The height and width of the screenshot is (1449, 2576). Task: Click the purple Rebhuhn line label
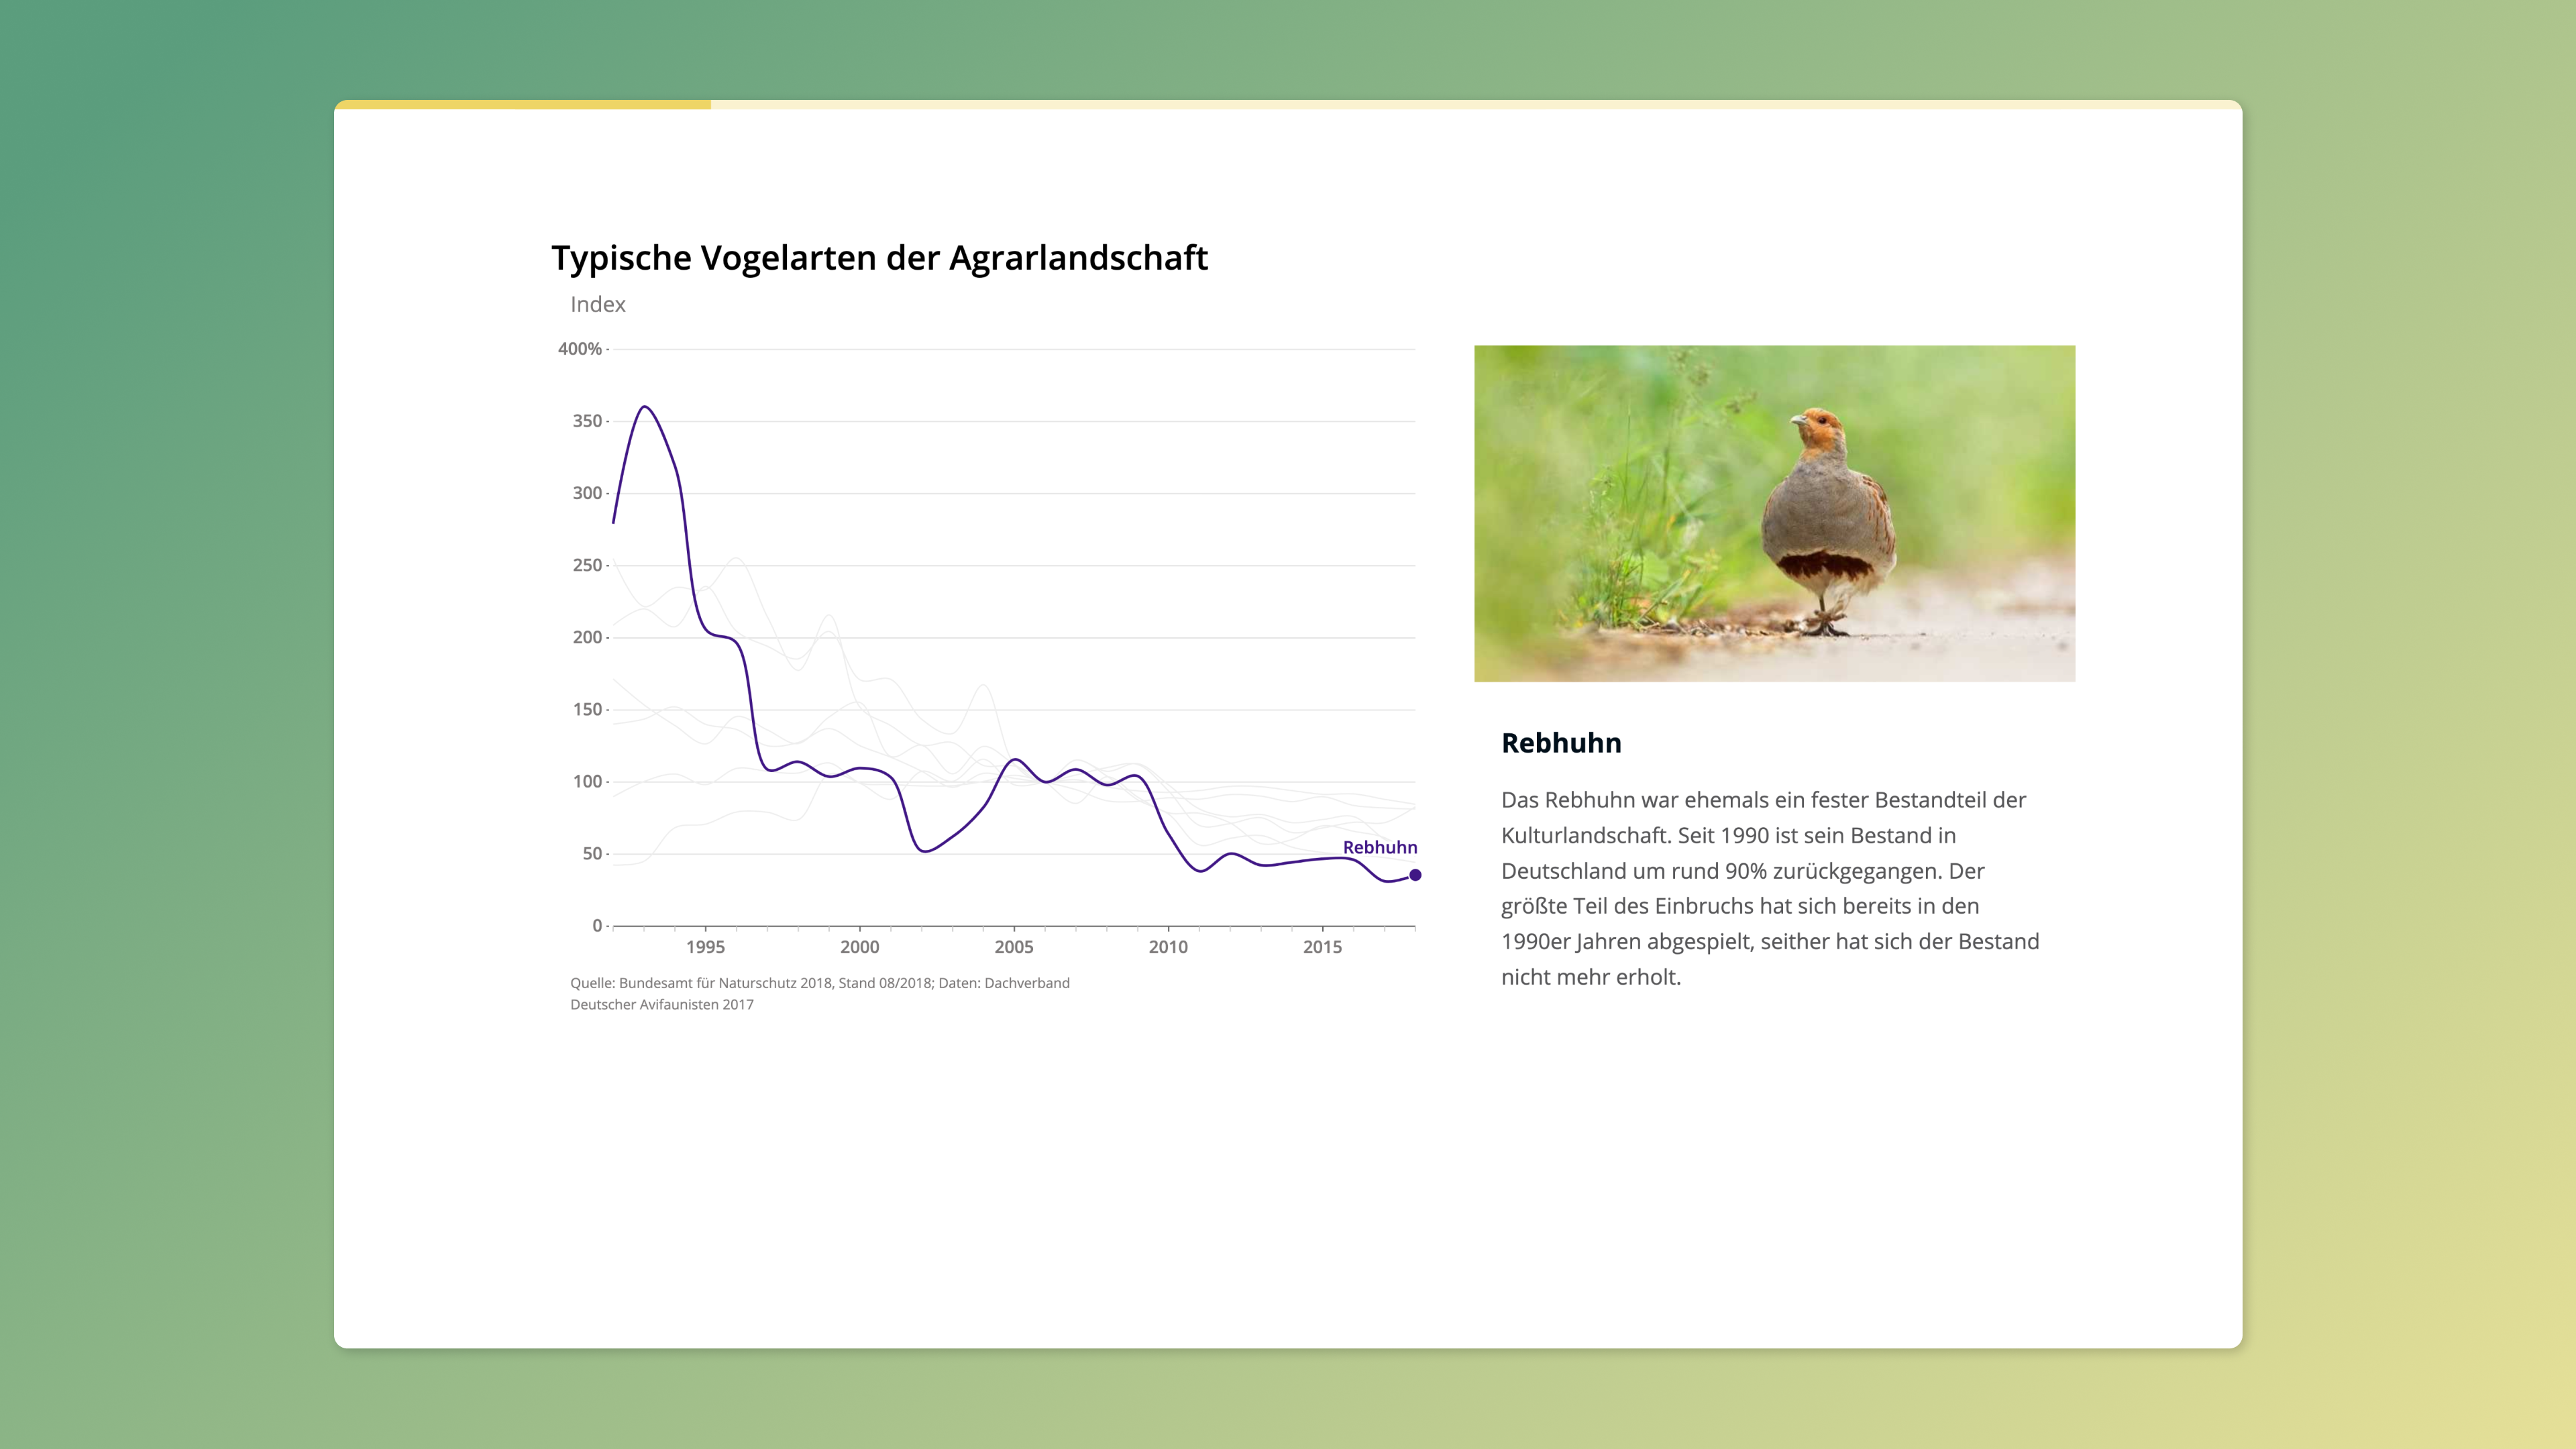coord(1379,847)
